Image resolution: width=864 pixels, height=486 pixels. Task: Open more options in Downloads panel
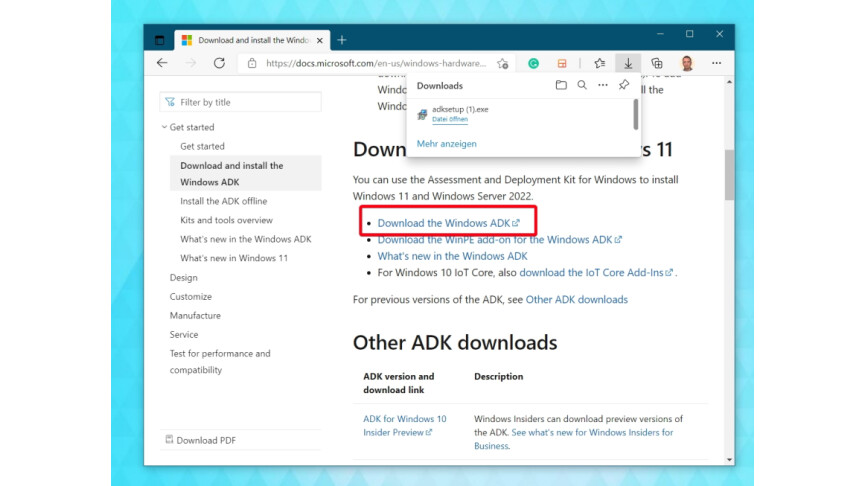pos(603,85)
